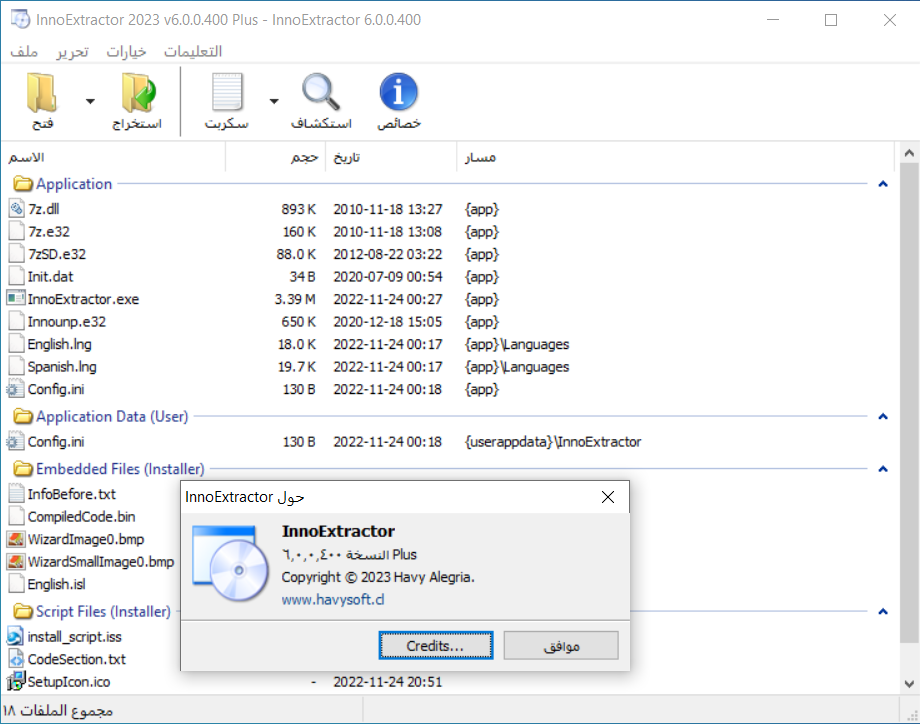Select the English.isl file icon
The image size is (920, 724).
tap(16, 584)
